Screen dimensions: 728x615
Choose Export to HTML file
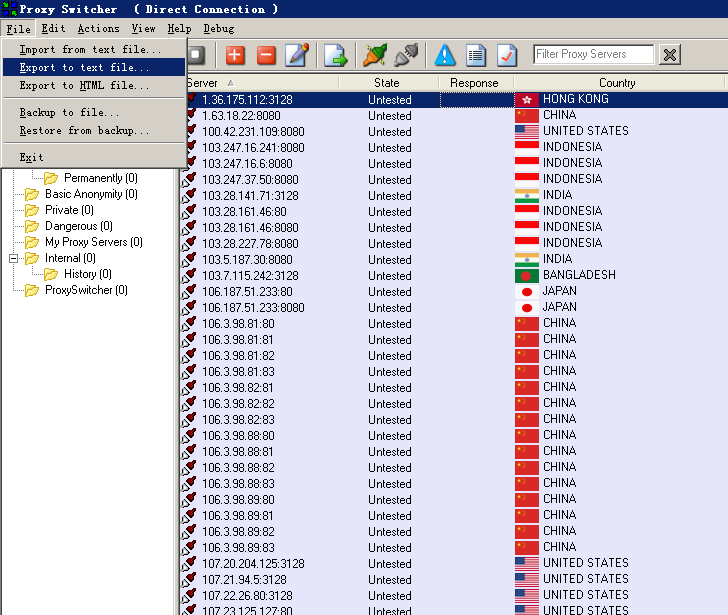pos(94,85)
